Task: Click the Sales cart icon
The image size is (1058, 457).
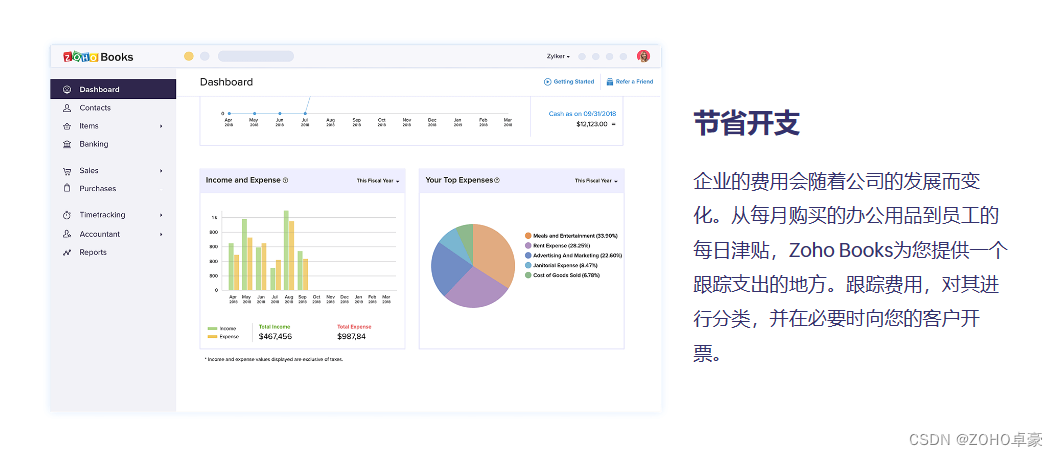Action: [67, 171]
